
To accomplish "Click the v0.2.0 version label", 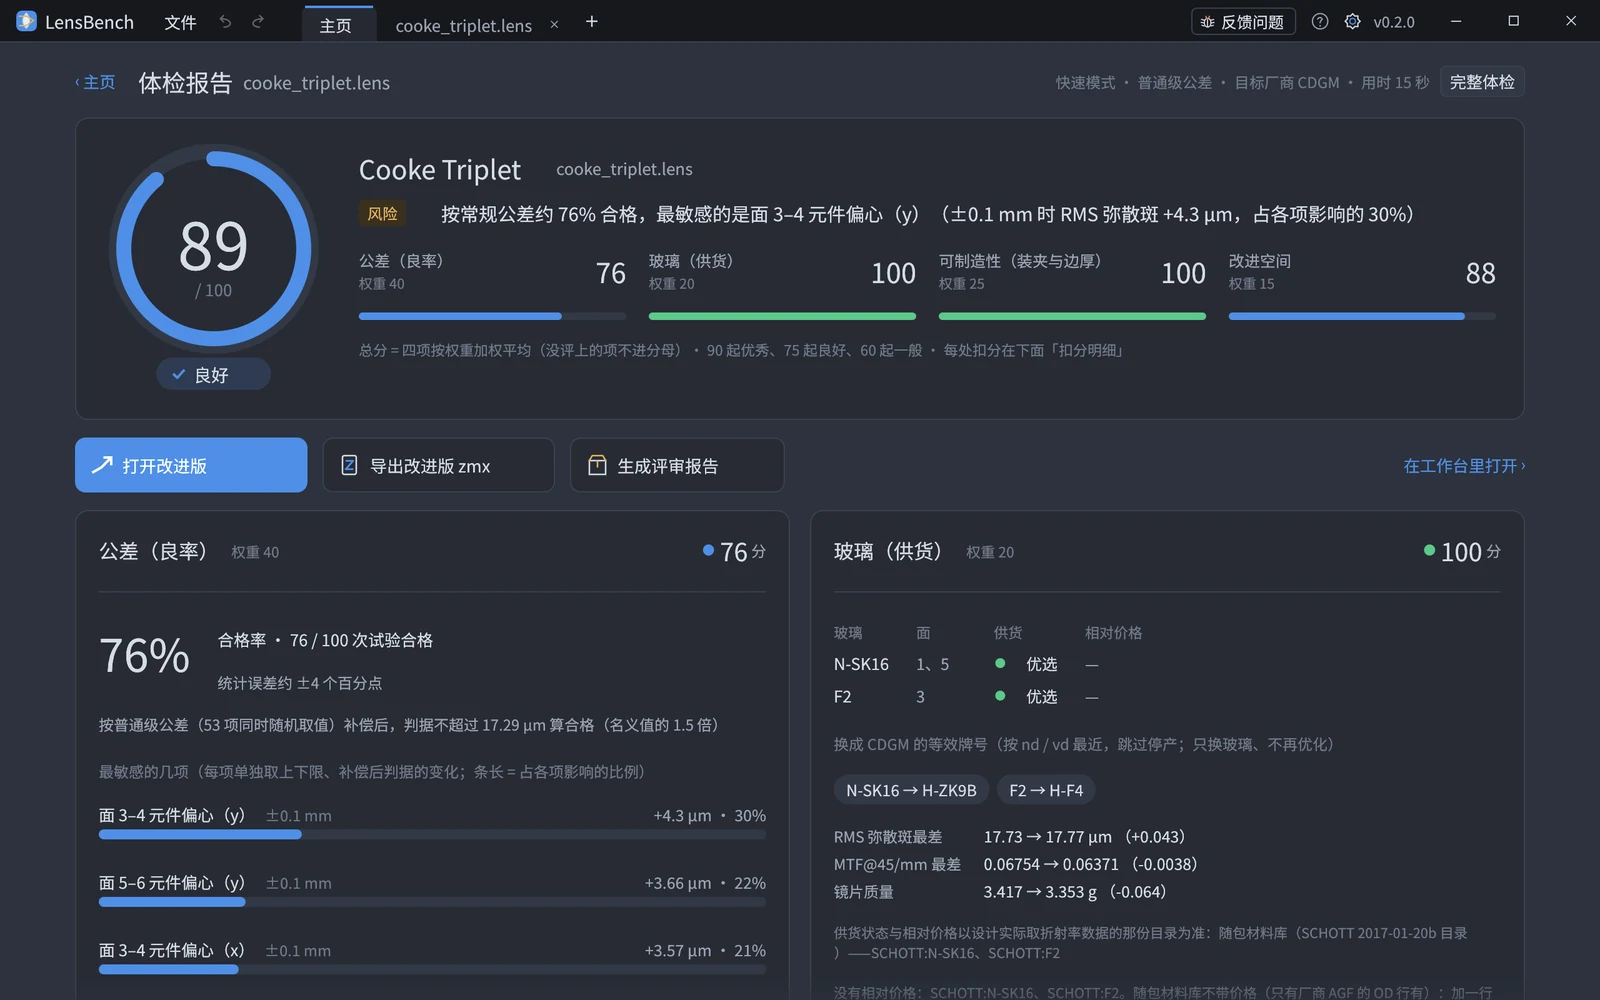I will coord(1394,22).
